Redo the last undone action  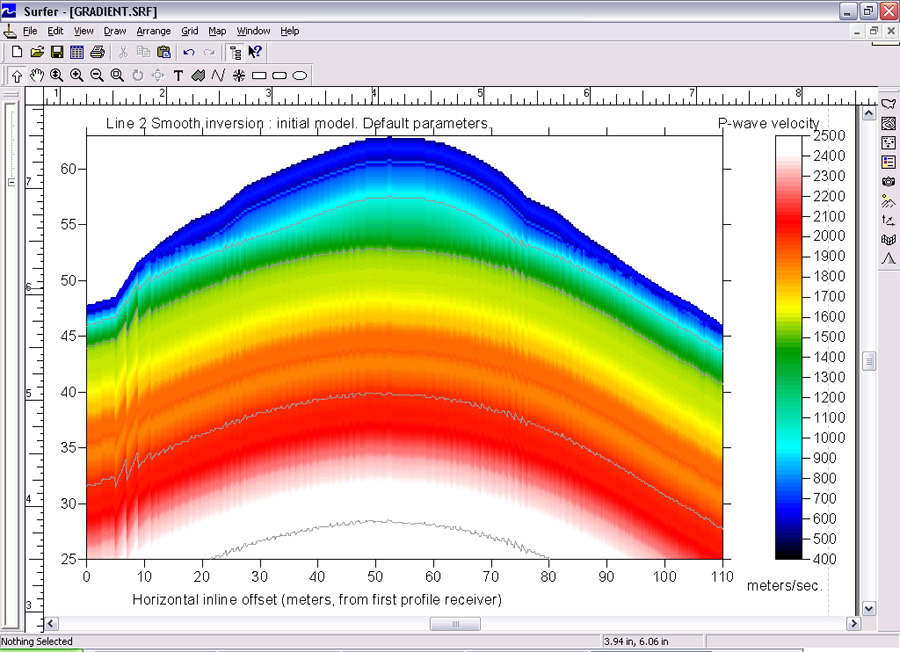click(209, 52)
